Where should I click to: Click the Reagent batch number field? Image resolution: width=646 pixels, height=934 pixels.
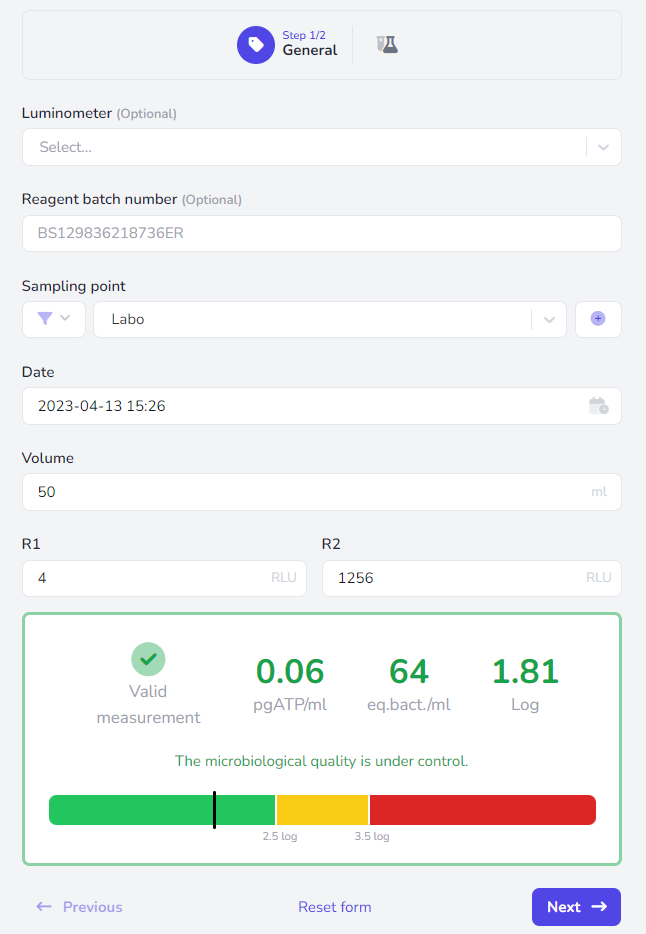[x=322, y=233]
